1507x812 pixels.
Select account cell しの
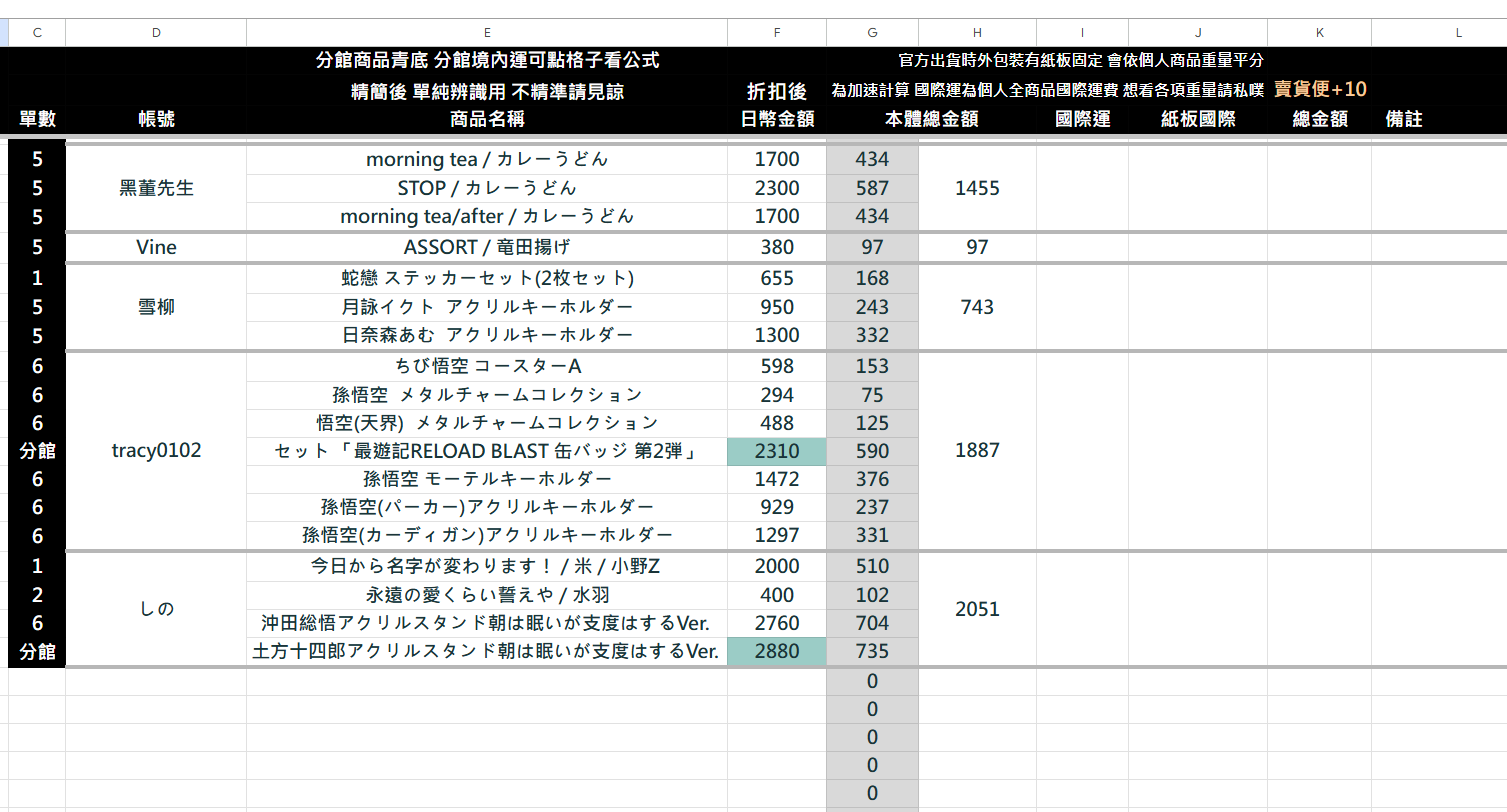(x=156, y=609)
